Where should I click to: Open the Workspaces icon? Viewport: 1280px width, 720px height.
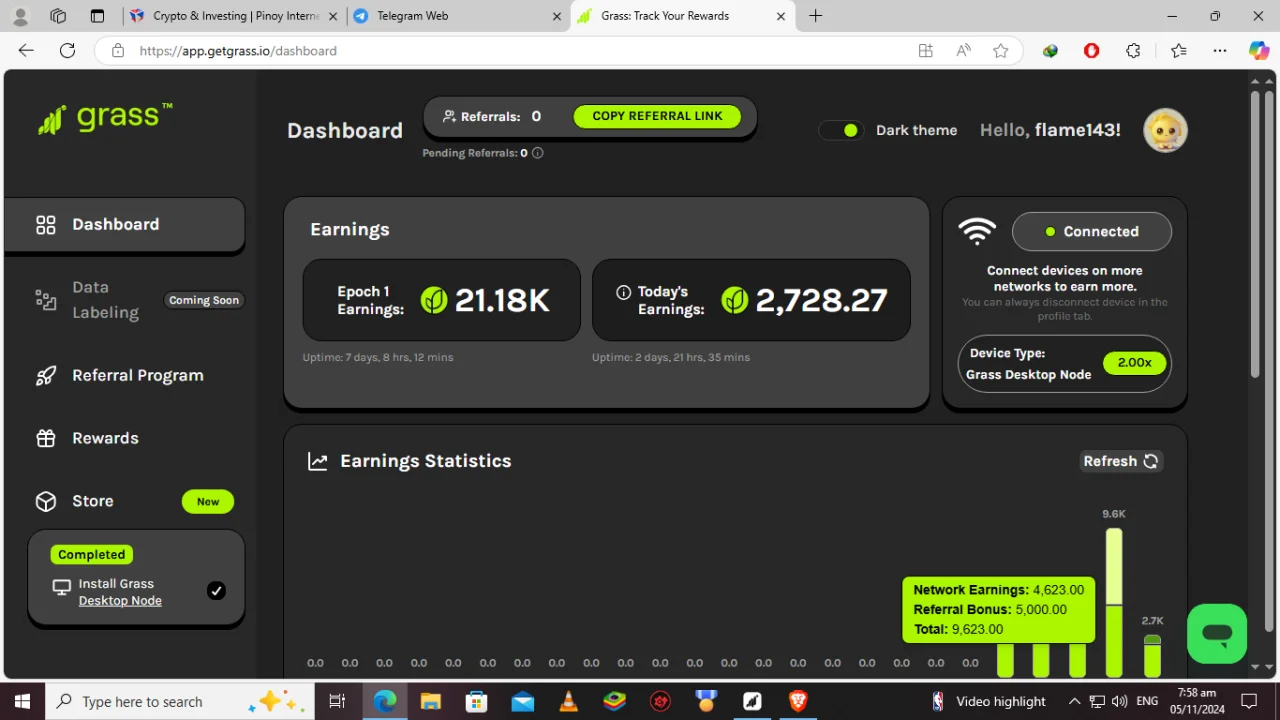(58, 16)
